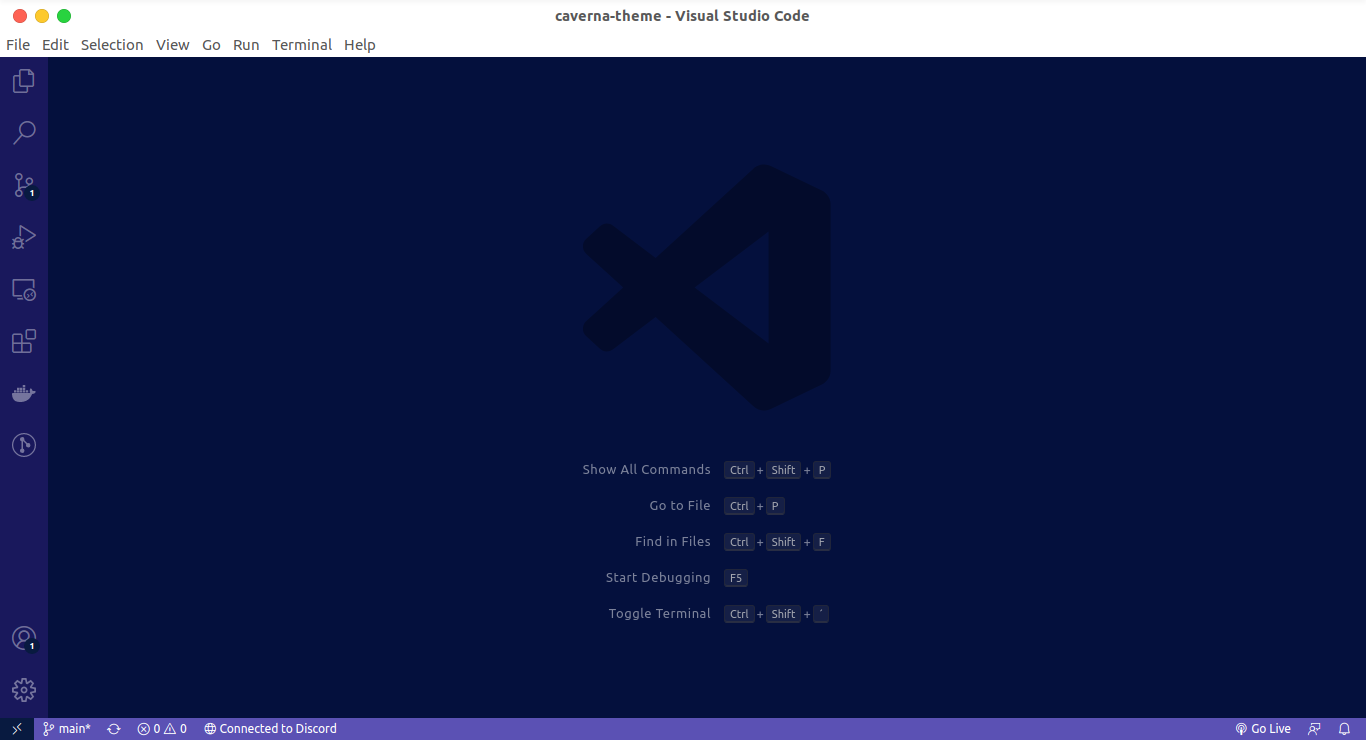This screenshot has width=1366, height=740.
Task: Minimize the window with yellow button
Action: [x=42, y=16]
